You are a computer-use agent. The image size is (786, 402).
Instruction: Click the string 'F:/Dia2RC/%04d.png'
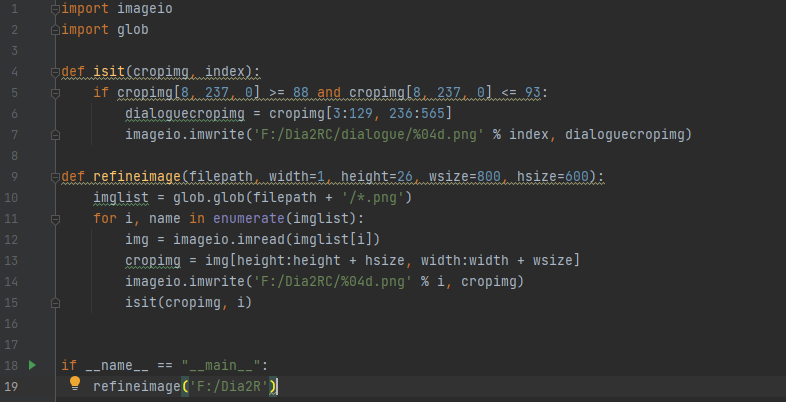coord(333,282)
